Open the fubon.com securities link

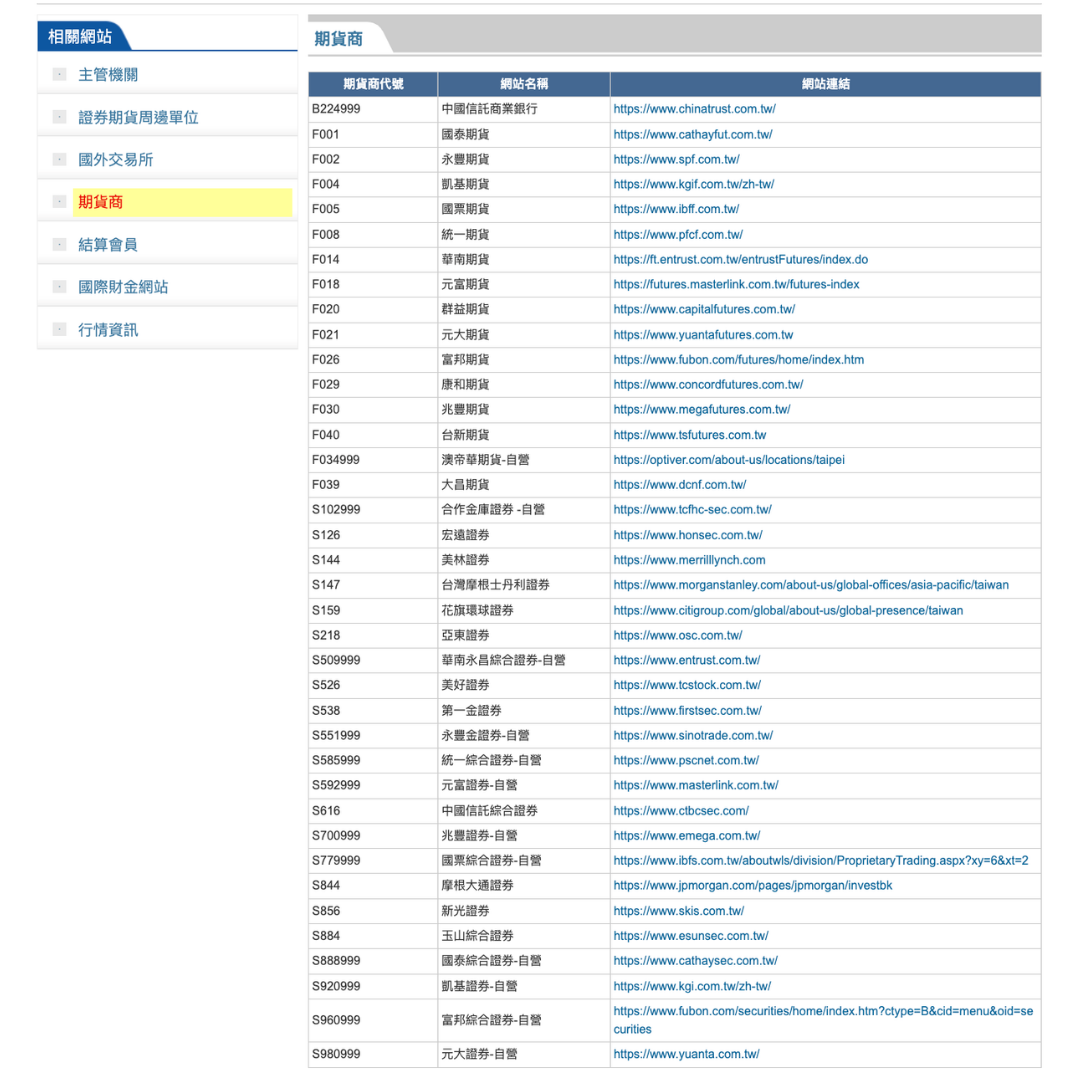click(x=823, y=1020)
